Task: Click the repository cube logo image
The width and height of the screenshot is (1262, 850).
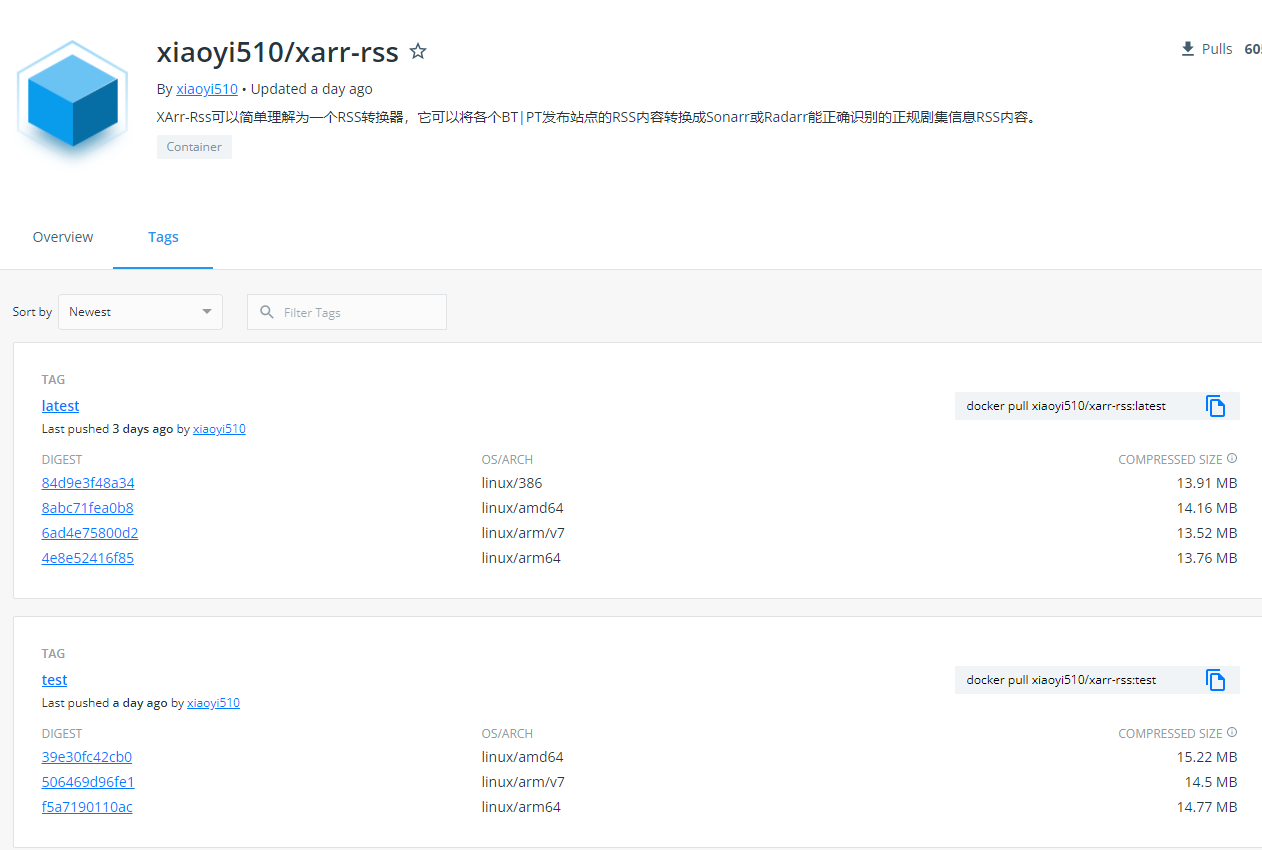Action: [x=71, y=100]
